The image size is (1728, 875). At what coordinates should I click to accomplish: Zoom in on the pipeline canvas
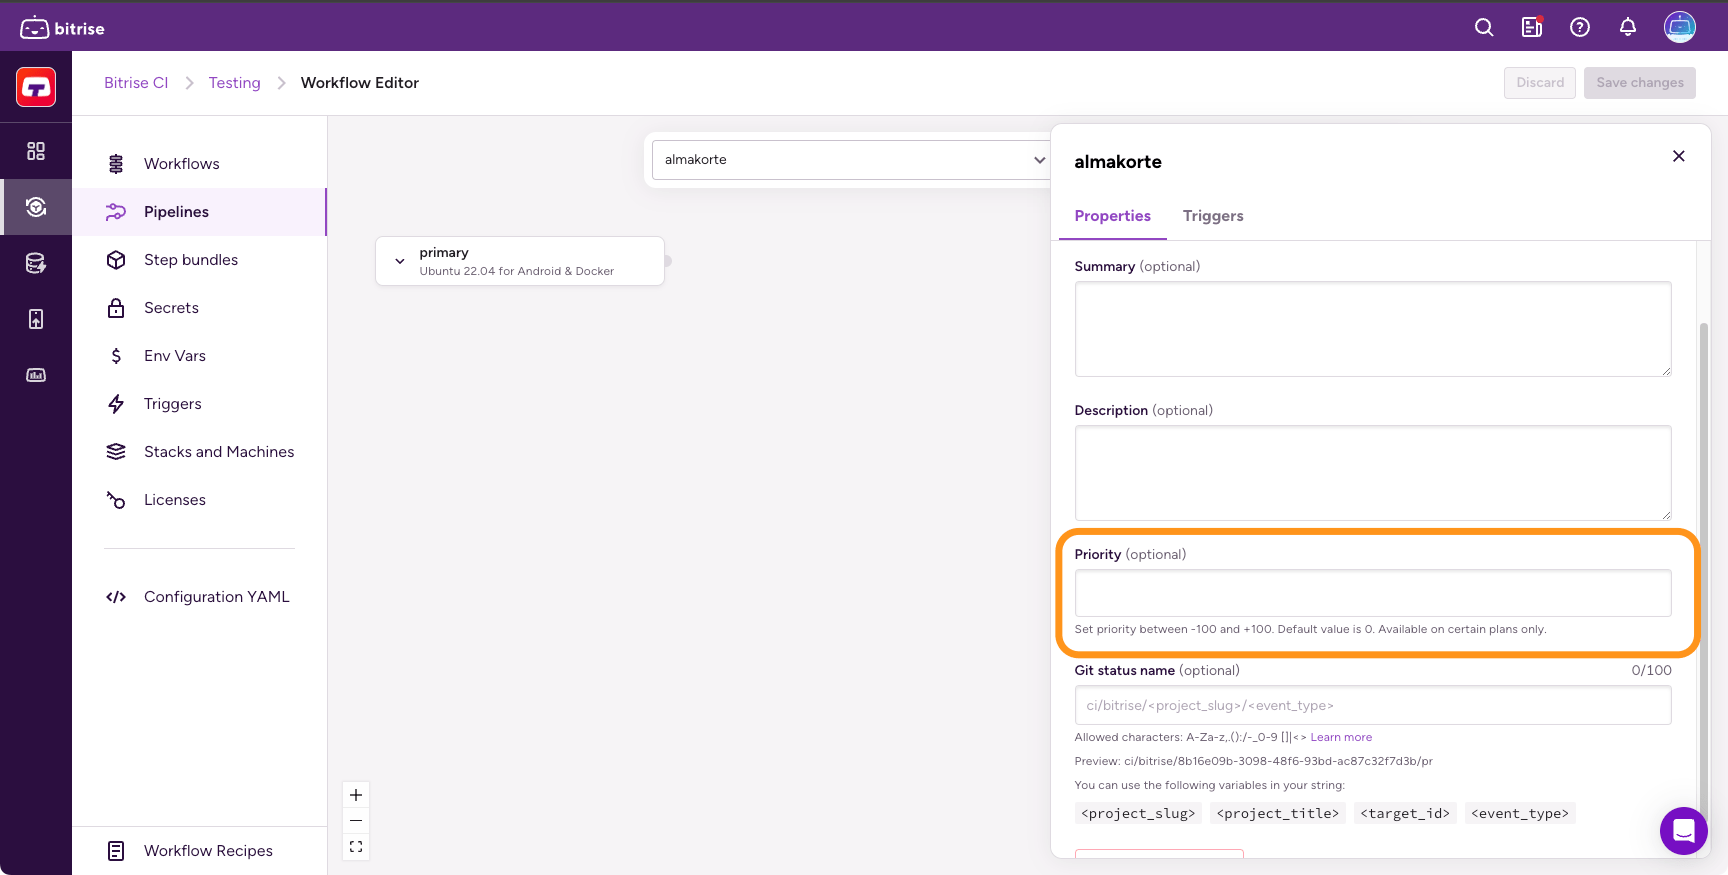(x=356, y=795)
